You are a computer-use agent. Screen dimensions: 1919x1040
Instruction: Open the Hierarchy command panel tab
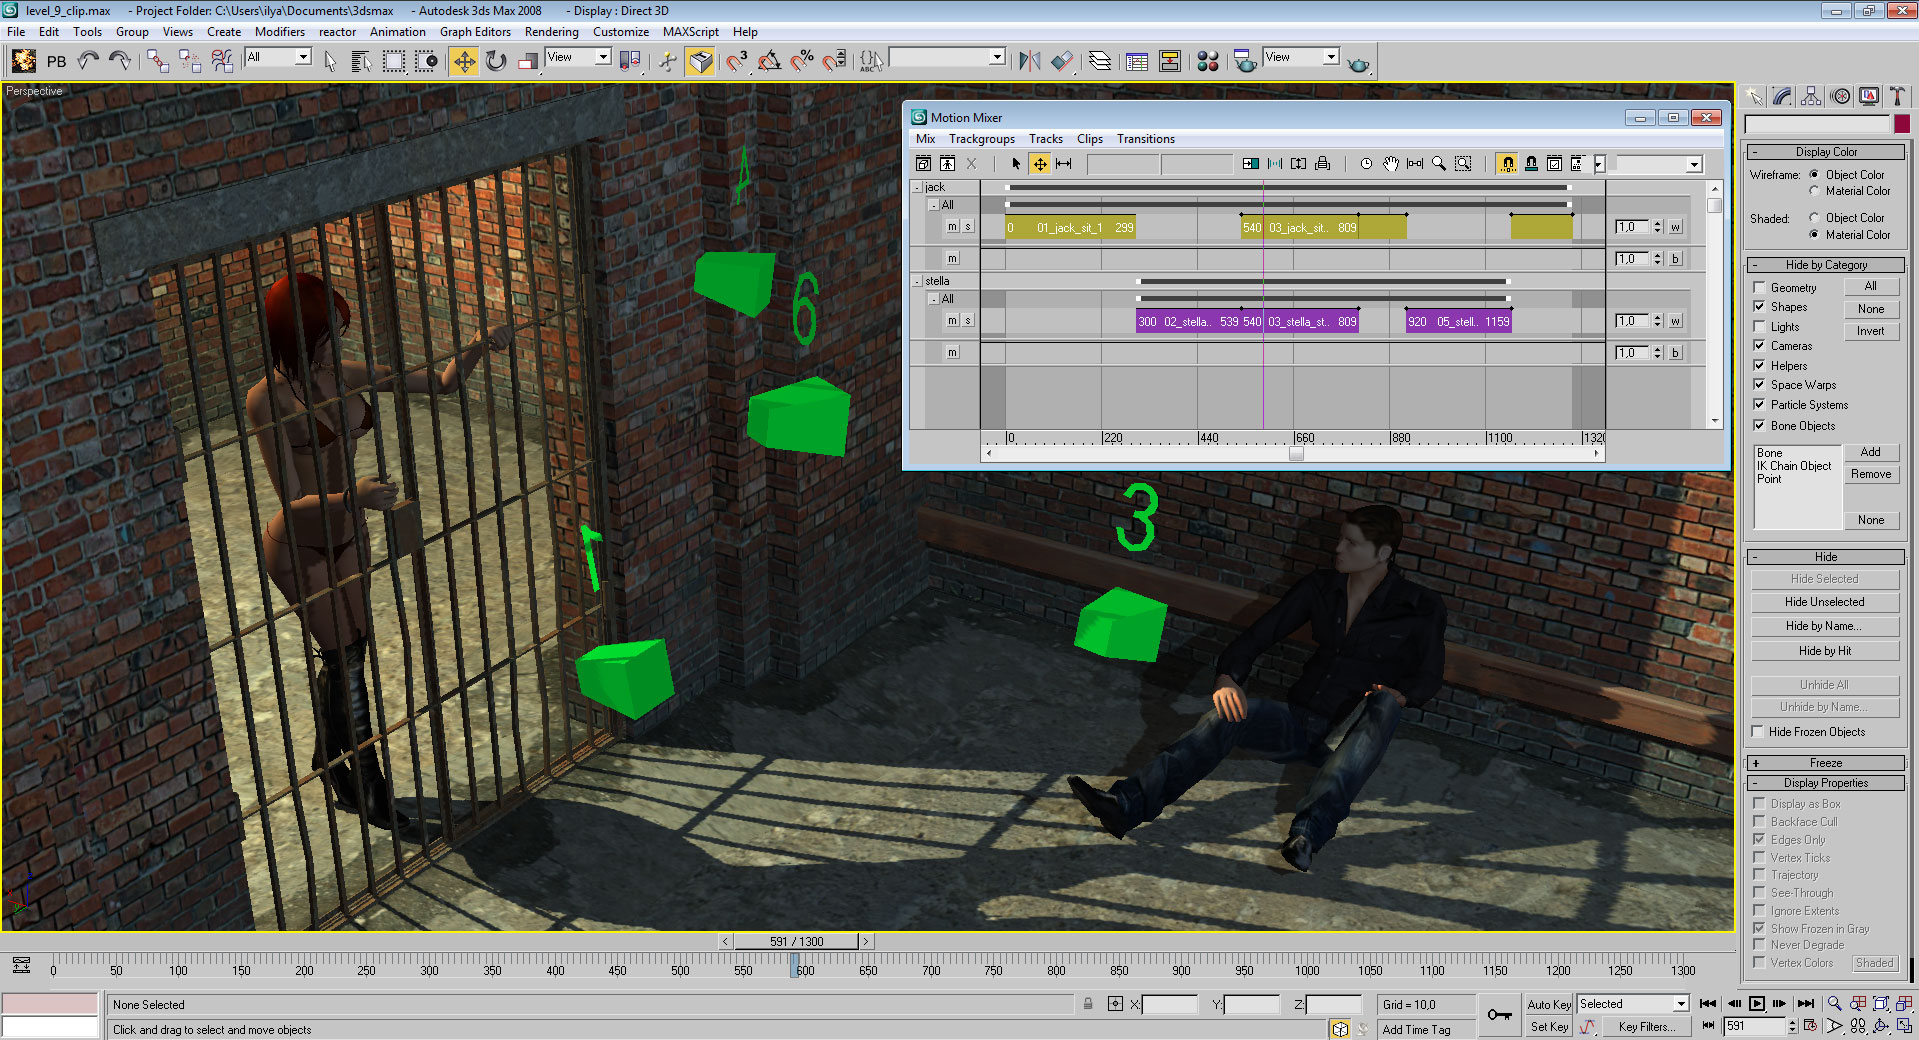[x=1811, y=97]
